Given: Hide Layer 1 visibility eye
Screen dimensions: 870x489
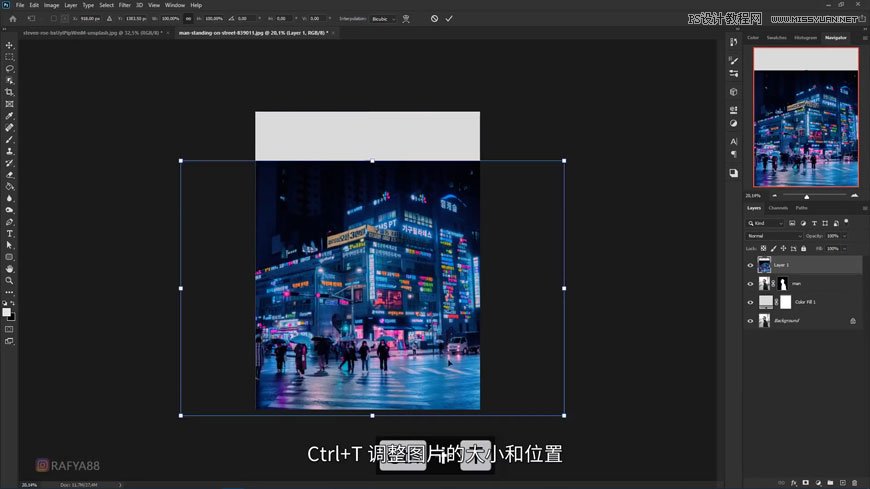Looking at the screenshot, I should (750, 265).
